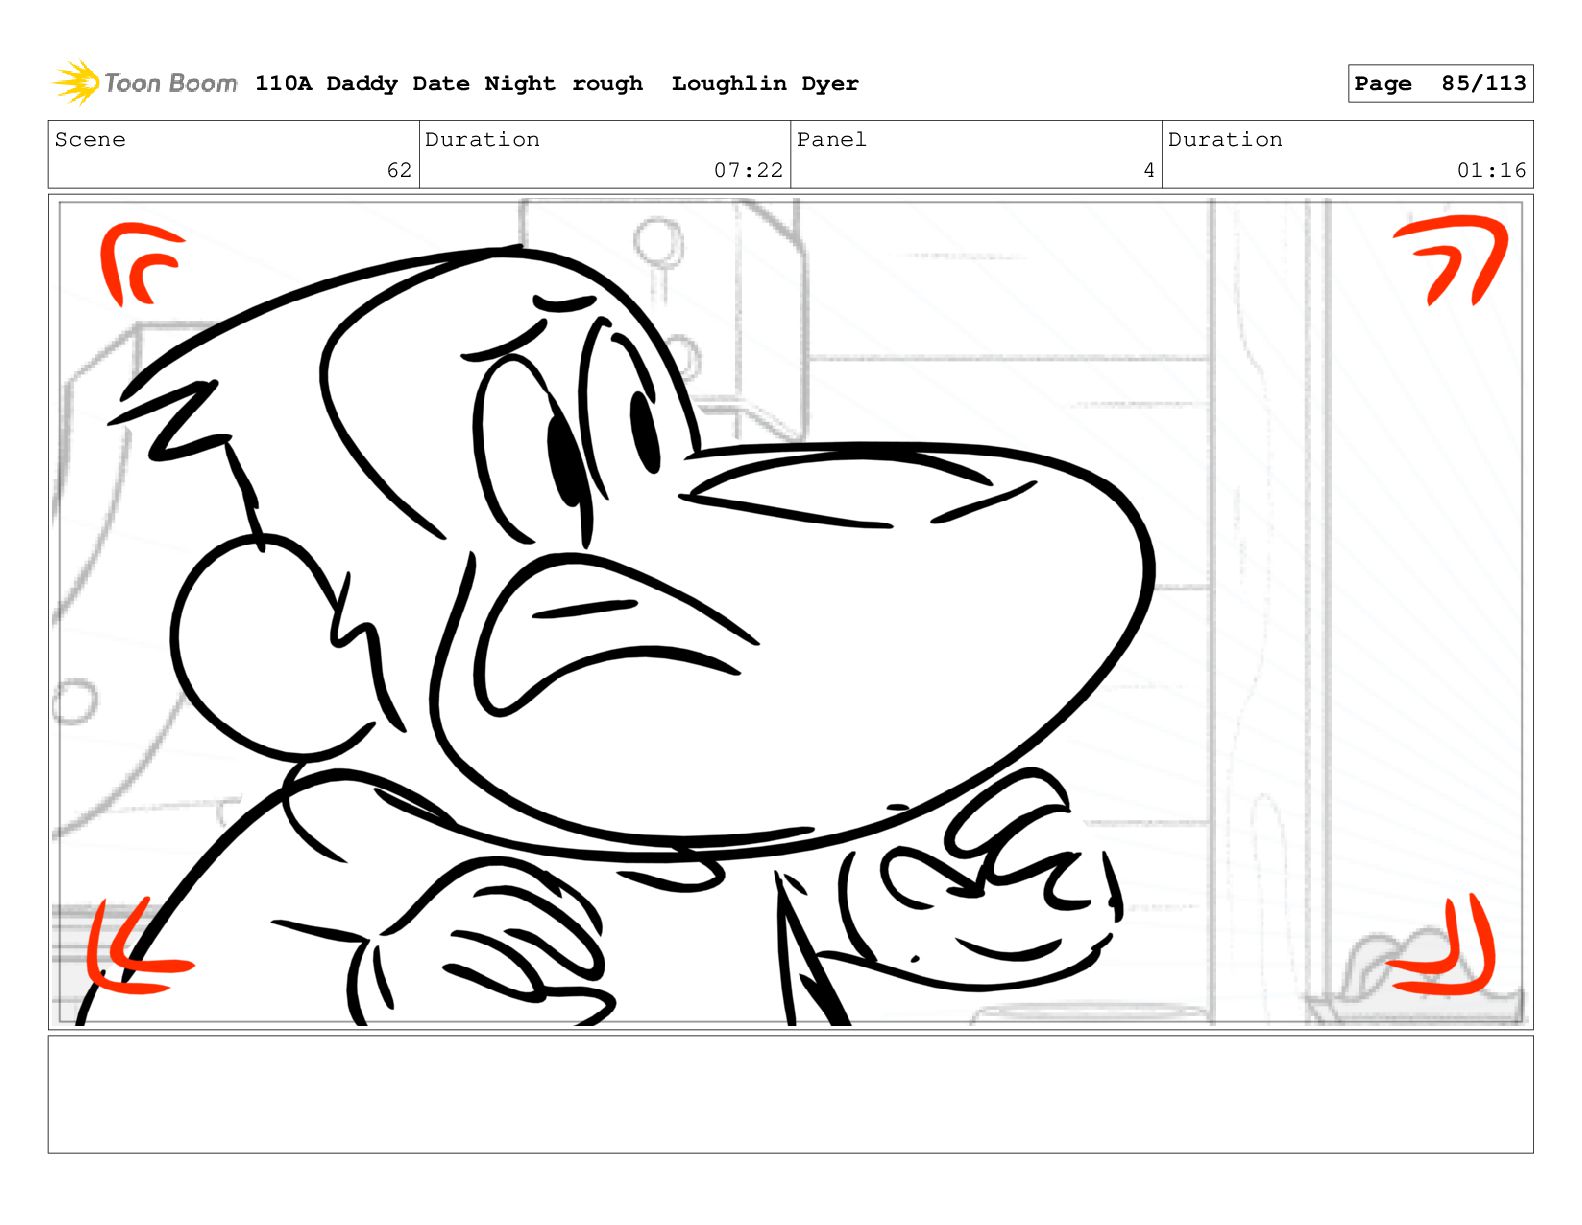Screen dimensions: 1582x1225
Task: Click the empty notes box below the panel
Action: click(x=790, y=1095)
